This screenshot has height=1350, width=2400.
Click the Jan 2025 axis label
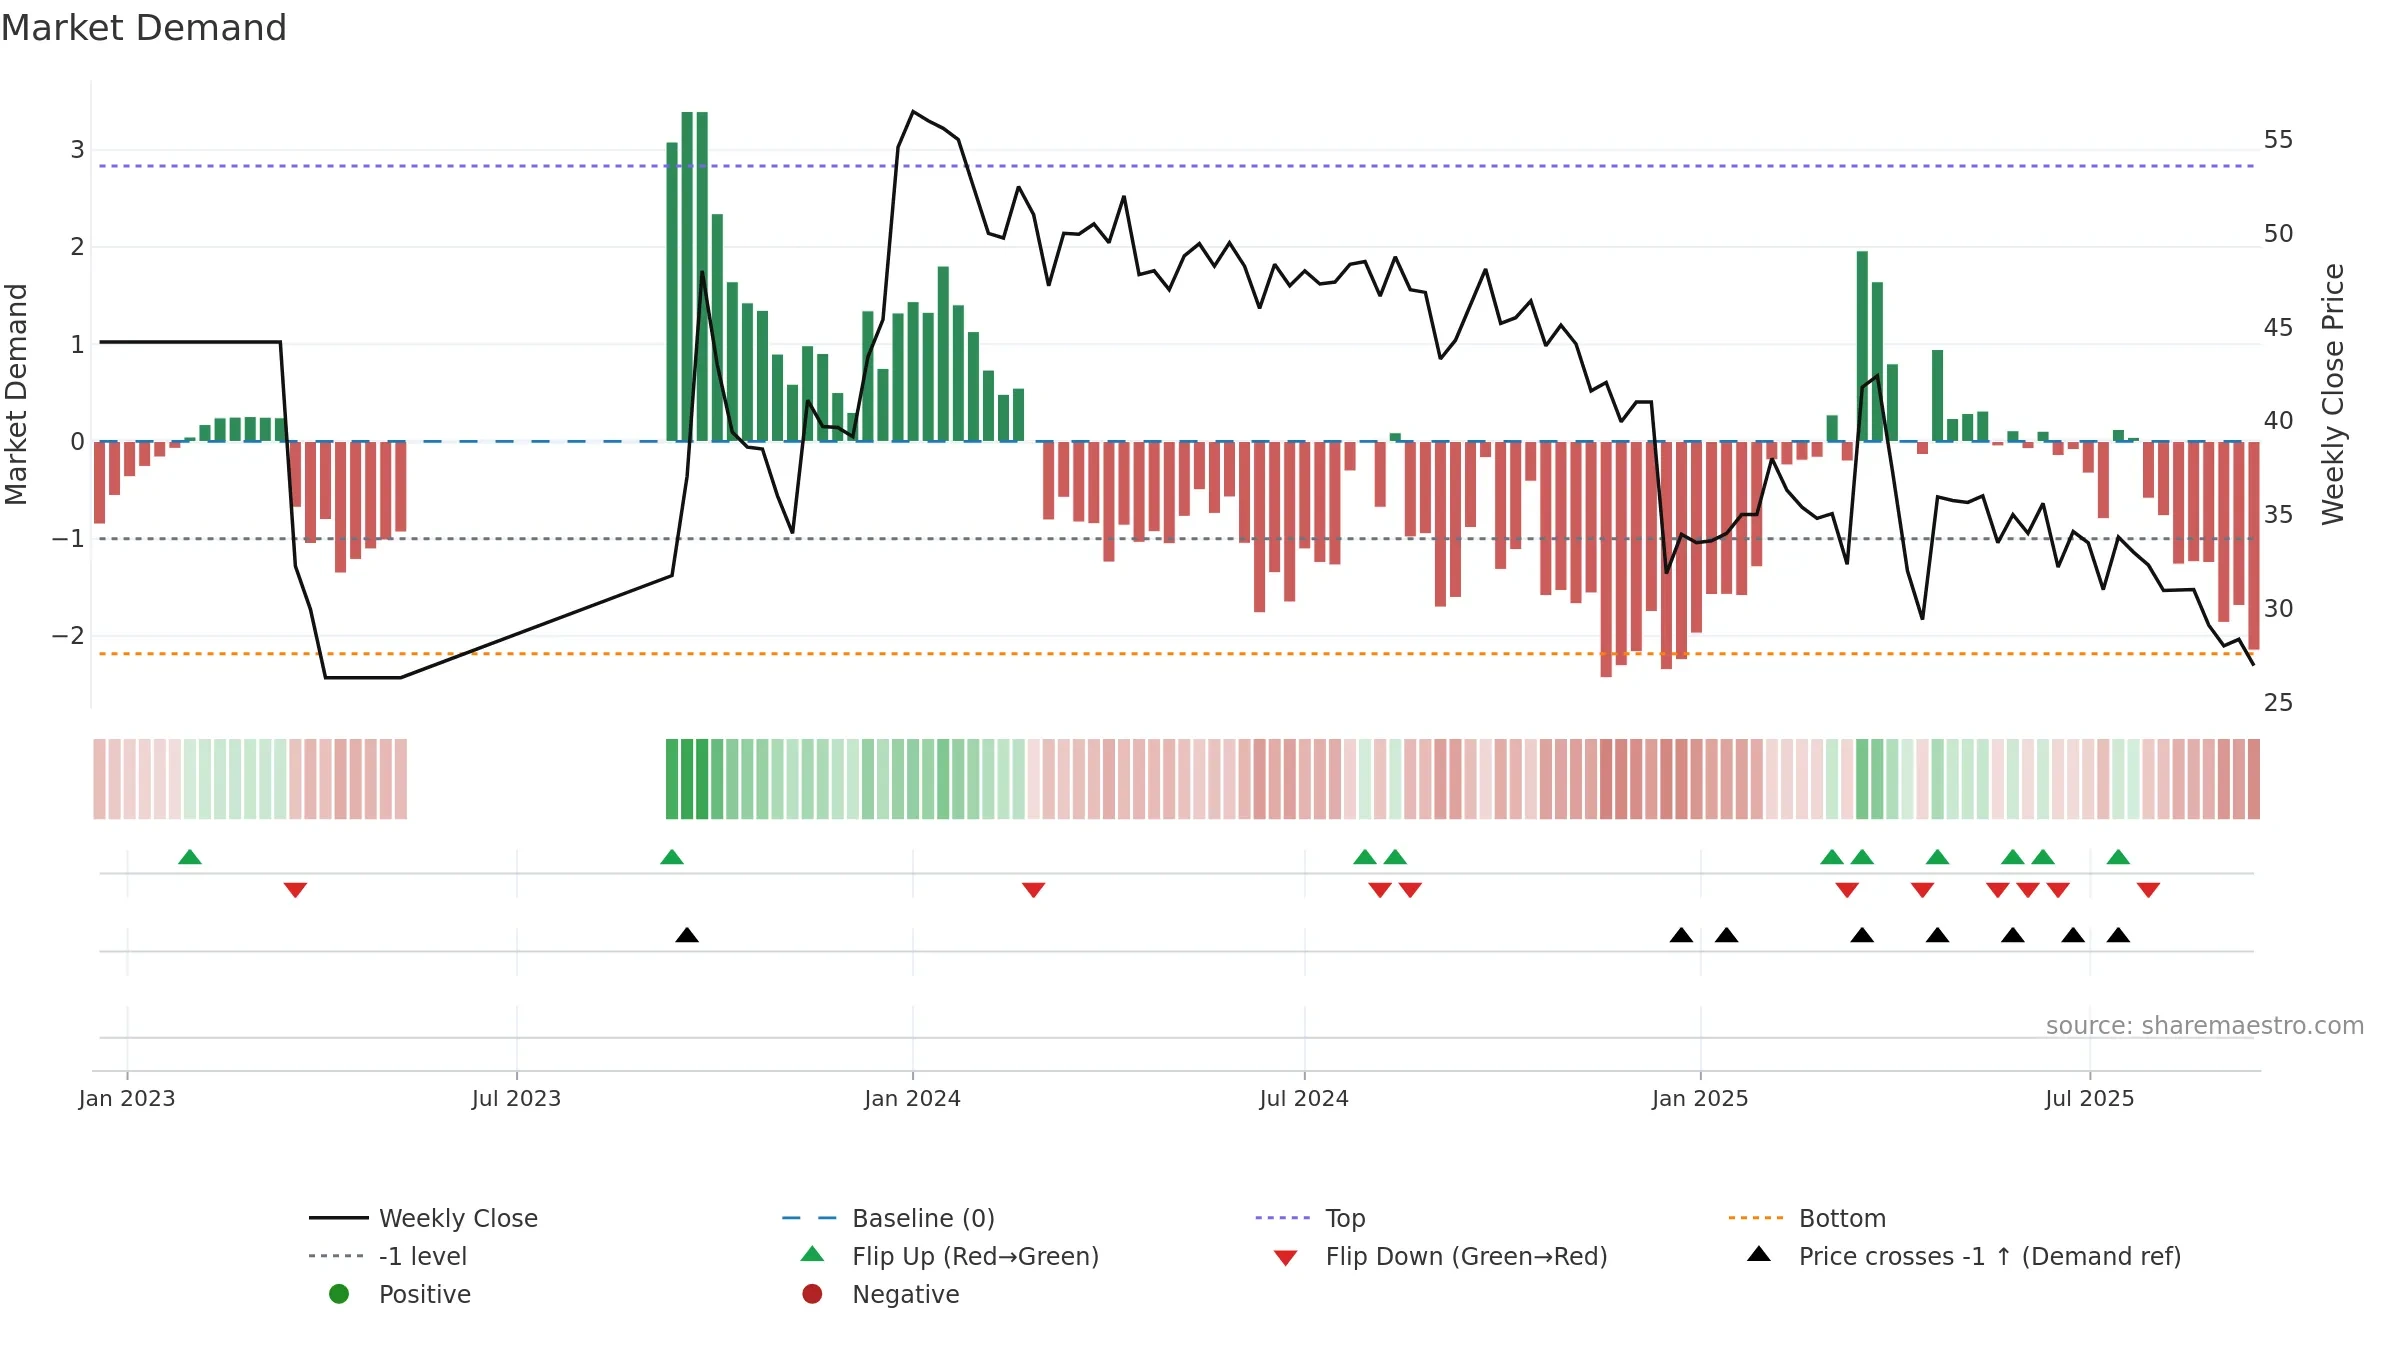pyautogui.click(x=1700, y=1099)
